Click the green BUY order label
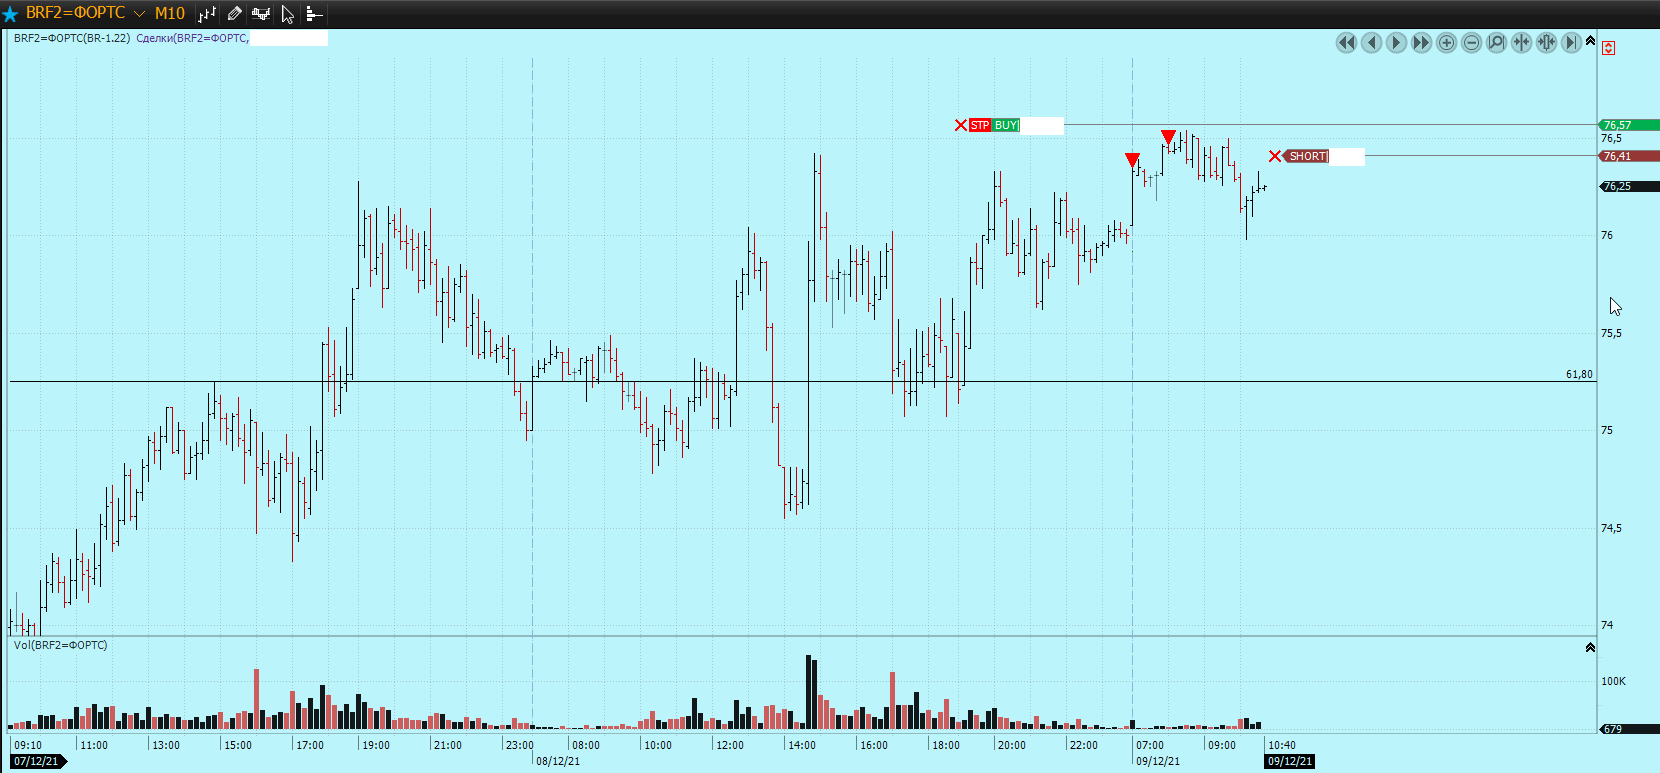The height and width of the screenshot is (773, 1660). tap(1006, 125)
